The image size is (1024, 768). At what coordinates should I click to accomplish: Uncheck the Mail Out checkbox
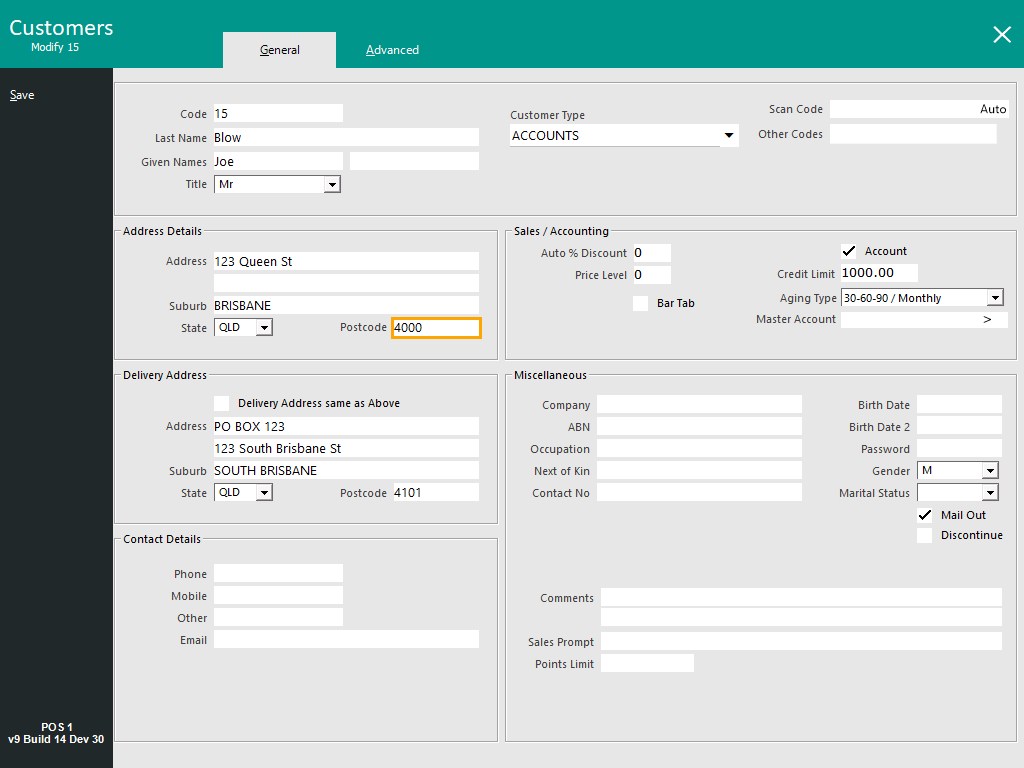pos(925,515)
